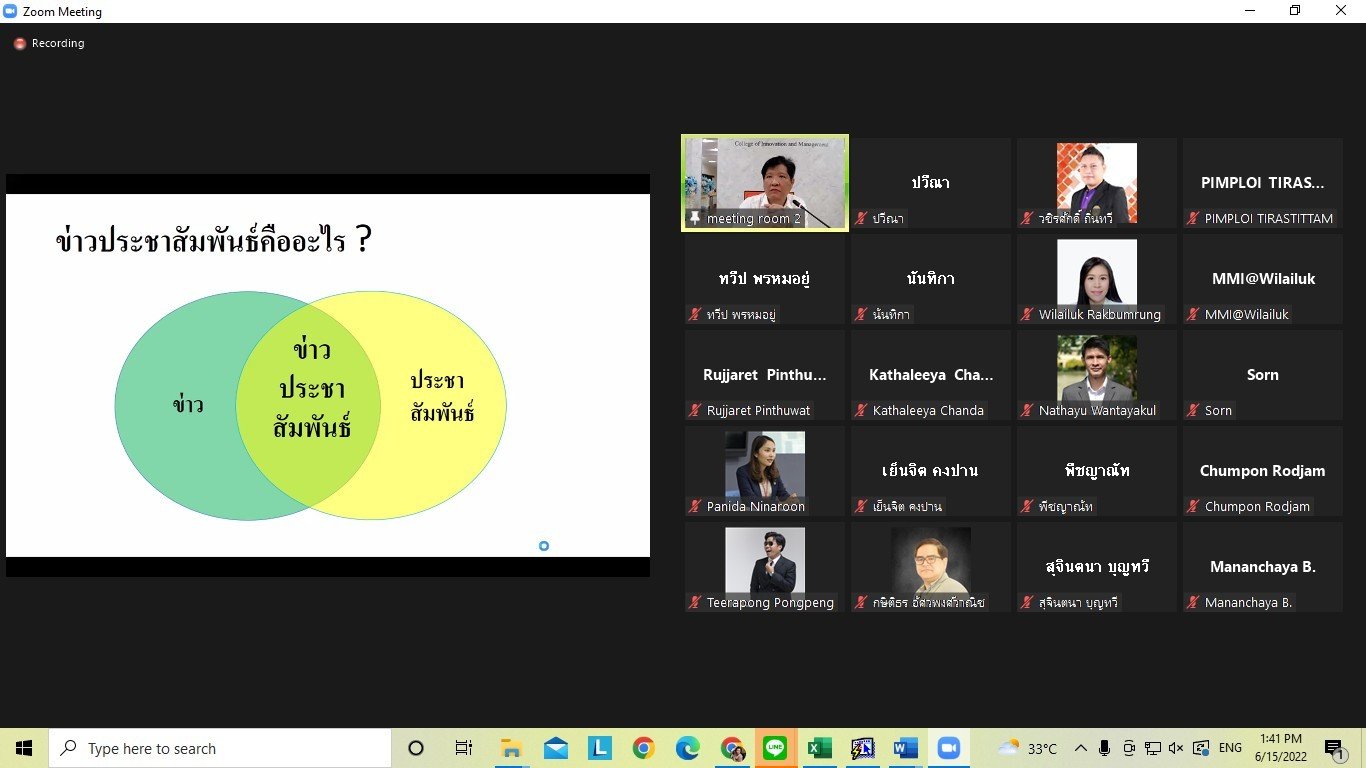
Task: Click the Task View icon
Action: tap(463, 748)
